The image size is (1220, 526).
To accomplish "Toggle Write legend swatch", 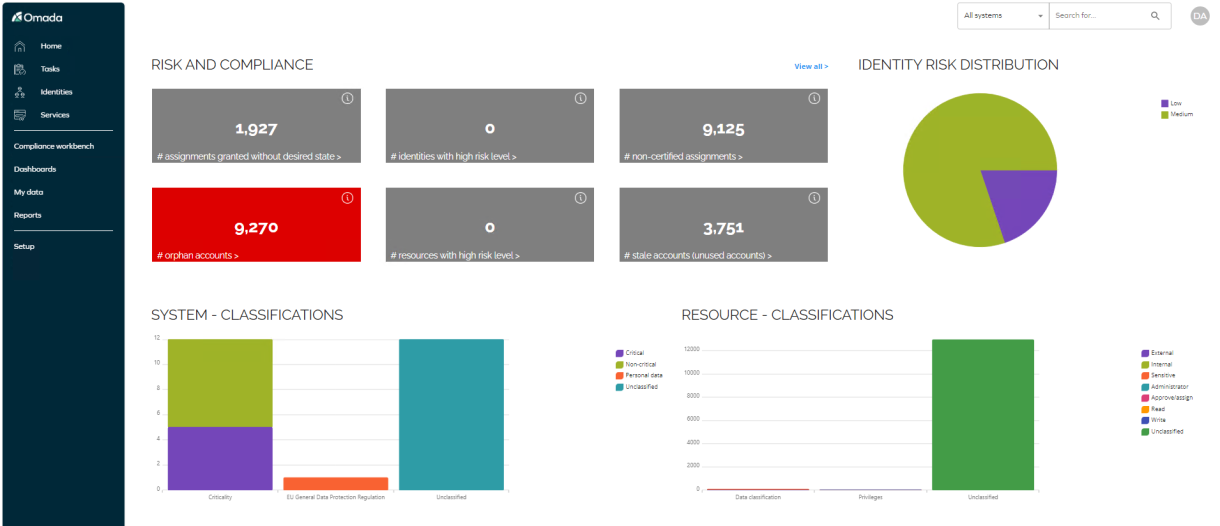I will coord(1145,420).
